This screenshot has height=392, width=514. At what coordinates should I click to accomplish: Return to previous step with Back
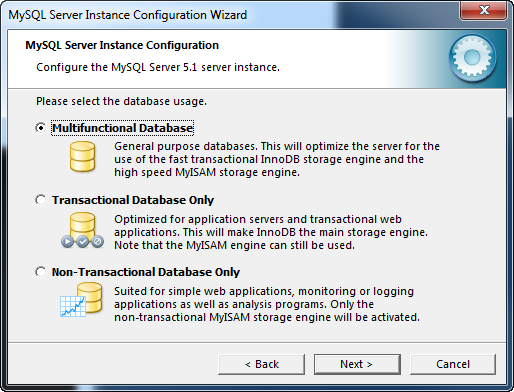261,364
